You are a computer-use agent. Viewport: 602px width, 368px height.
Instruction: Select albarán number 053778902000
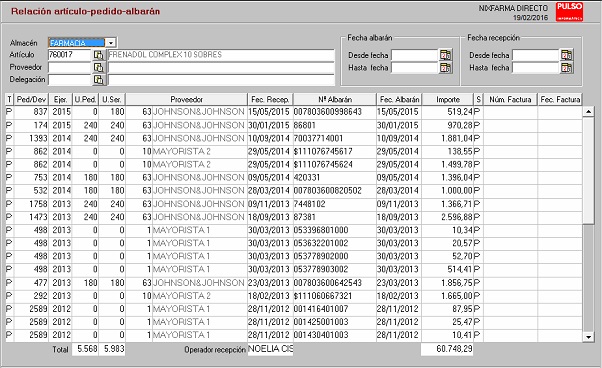click(321, 256)
